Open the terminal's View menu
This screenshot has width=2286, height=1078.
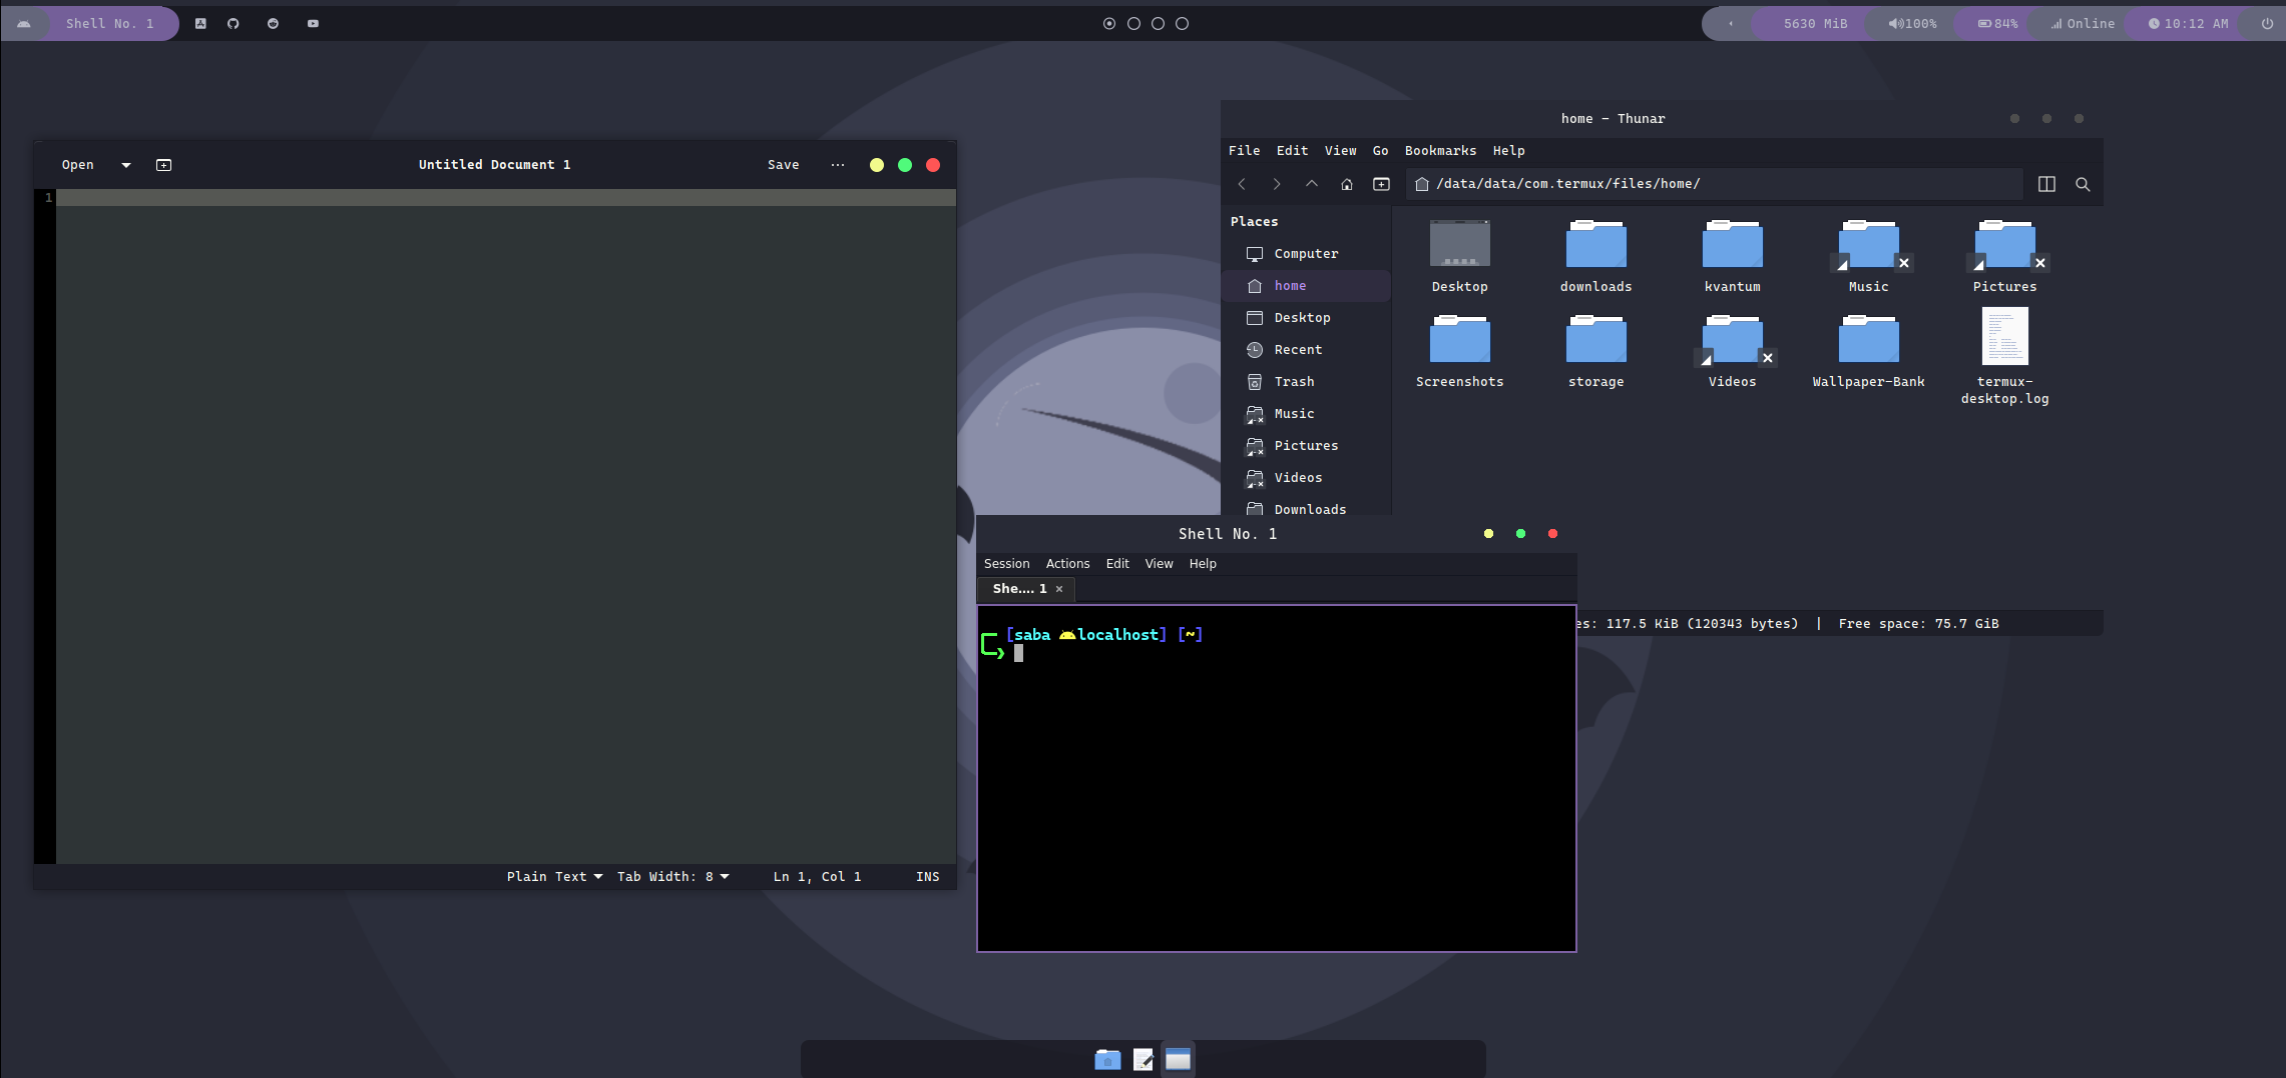(1158, 564)
